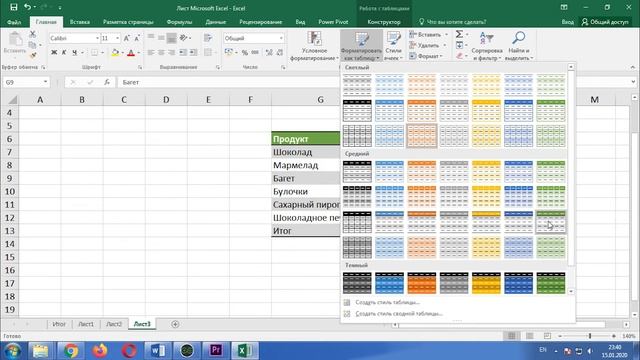The width and height of the screenshot is (640, 360).
Task: Undo the last action in the toolbar
Action: coord(27,7)
